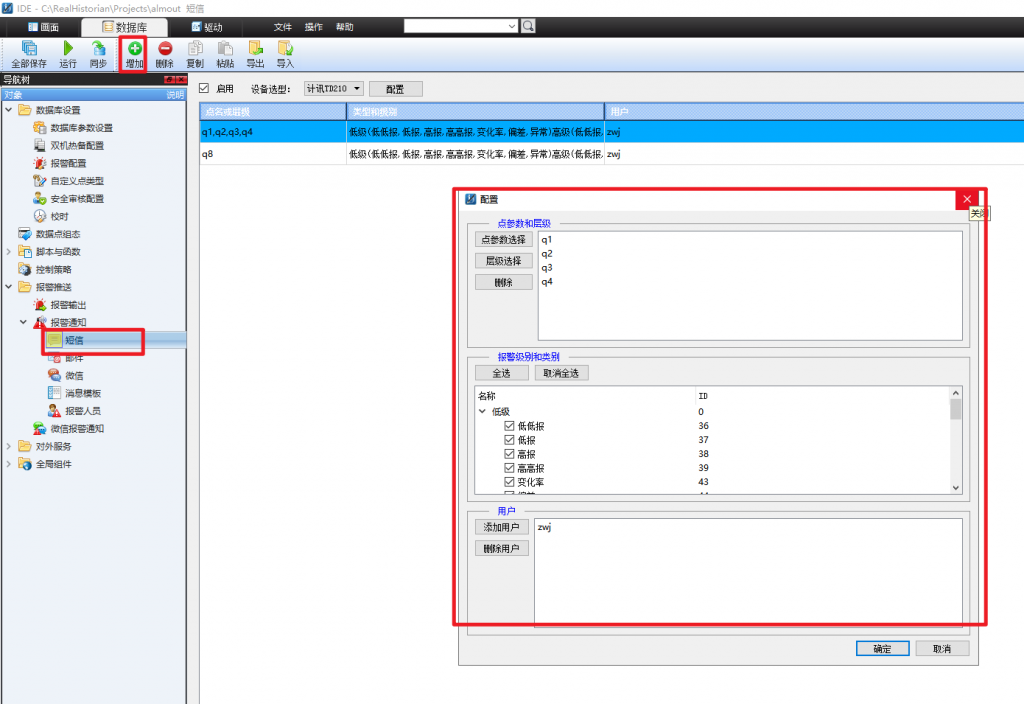The width and height of the screenshot is (1024, 704).
Task: Uncheck 变化率 alarm checkbox
Action: pos(509,482)
